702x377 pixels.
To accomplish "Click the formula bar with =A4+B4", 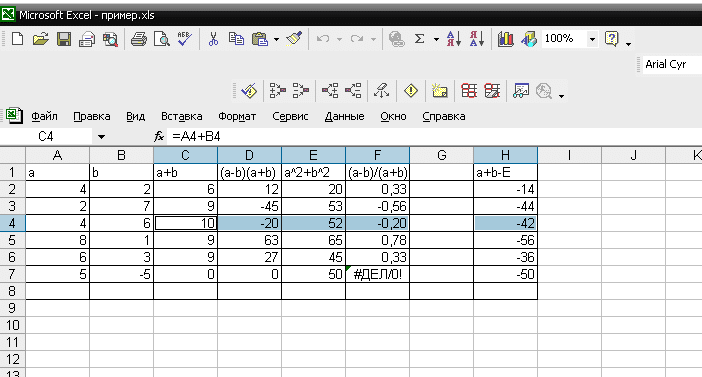I will click(433, 137).
